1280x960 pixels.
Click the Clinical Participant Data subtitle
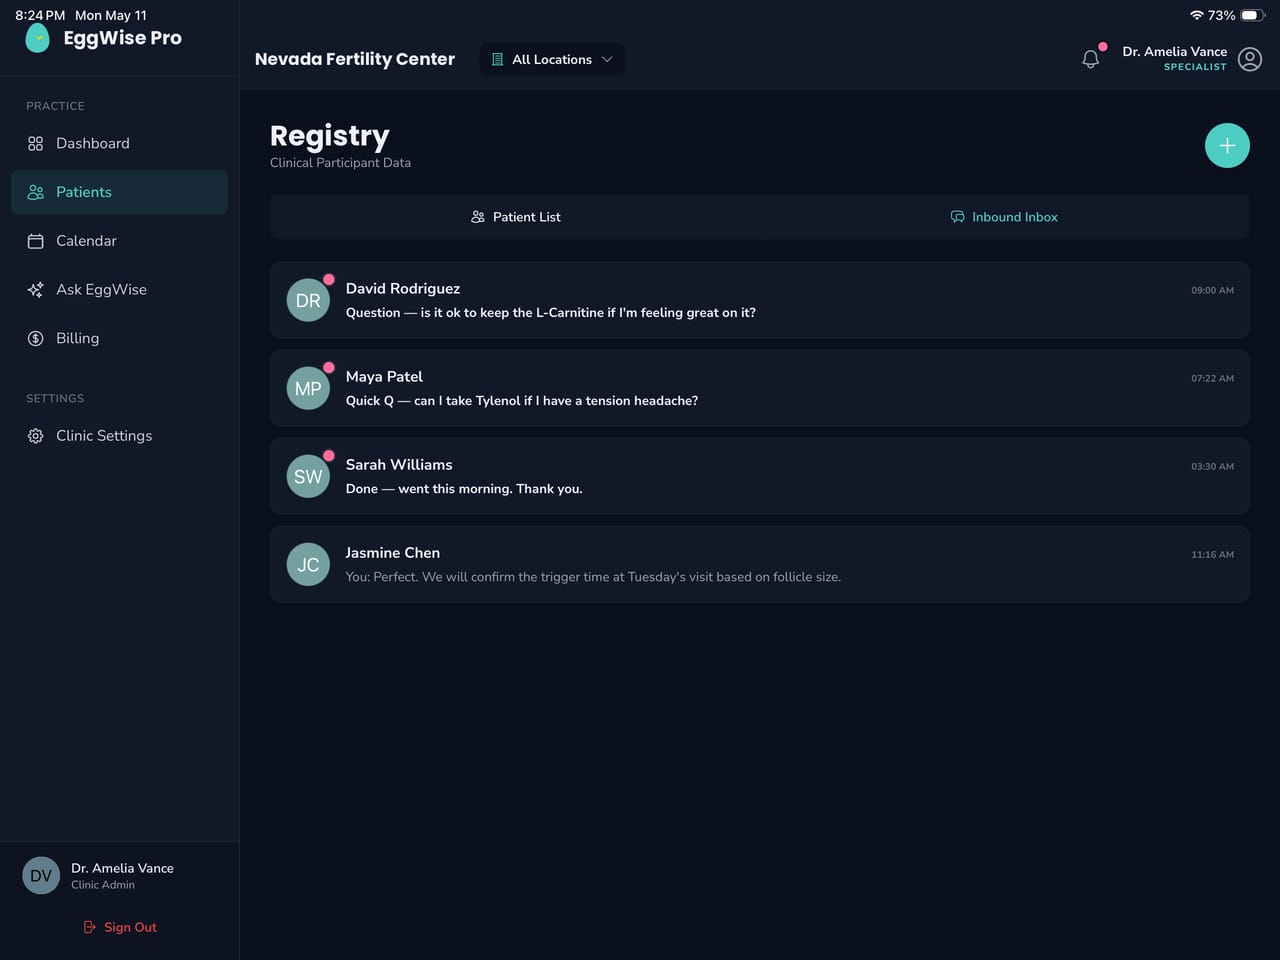click(x=340, y=163)
